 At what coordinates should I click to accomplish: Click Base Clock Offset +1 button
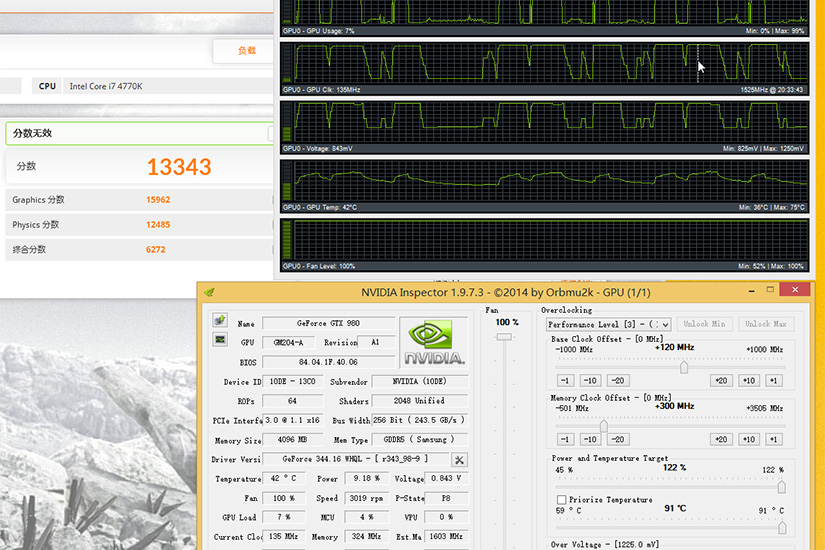click(773, 381)
